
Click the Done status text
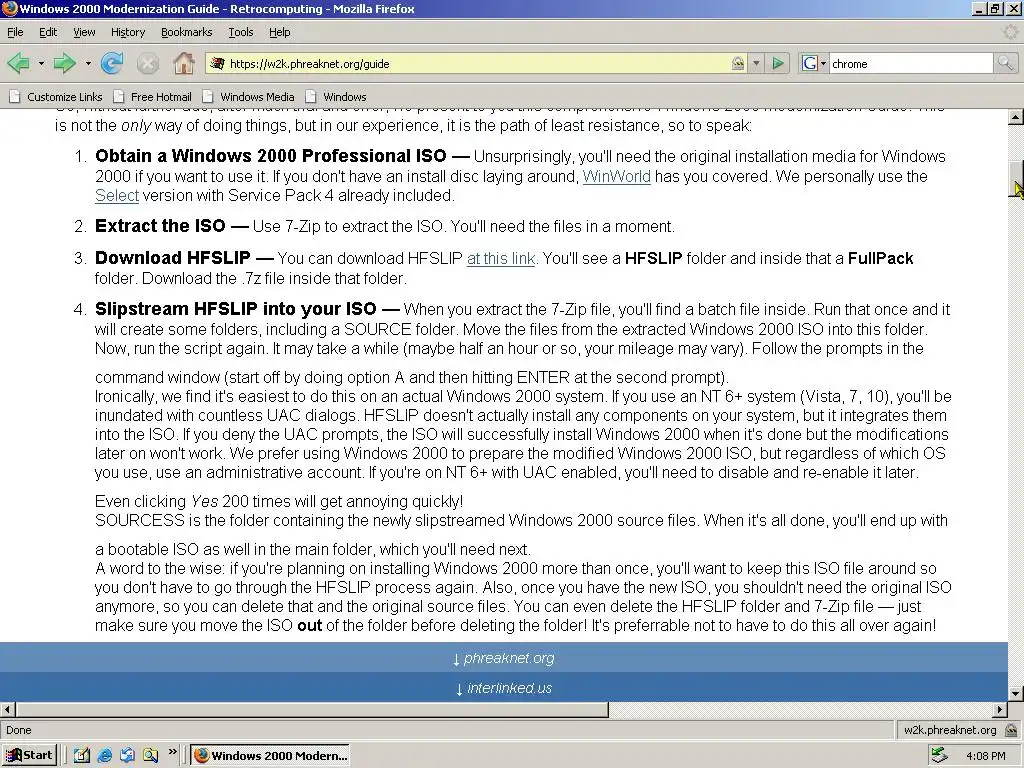pyautogui.click(x=19, y=730)
